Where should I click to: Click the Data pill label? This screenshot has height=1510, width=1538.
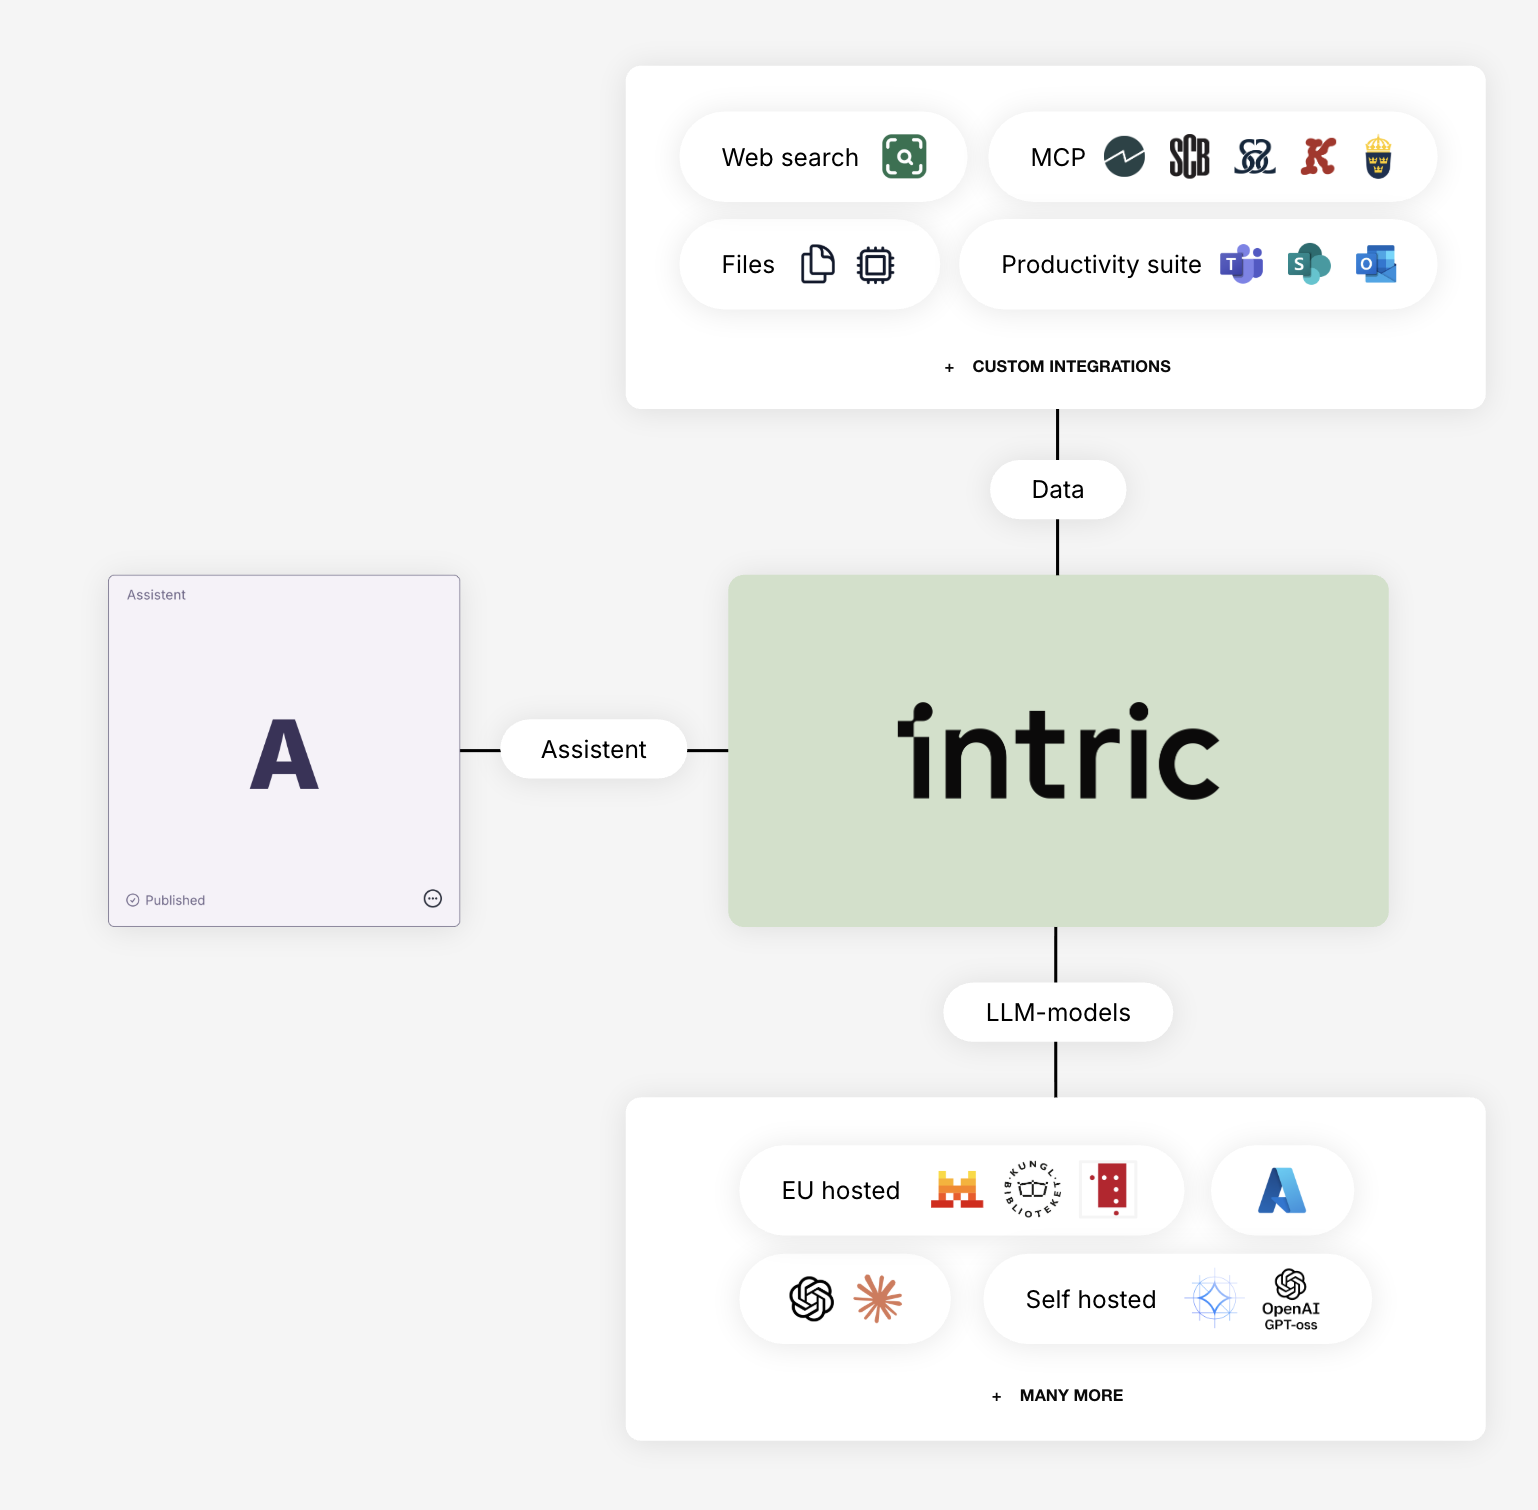tap(1057, 489)
